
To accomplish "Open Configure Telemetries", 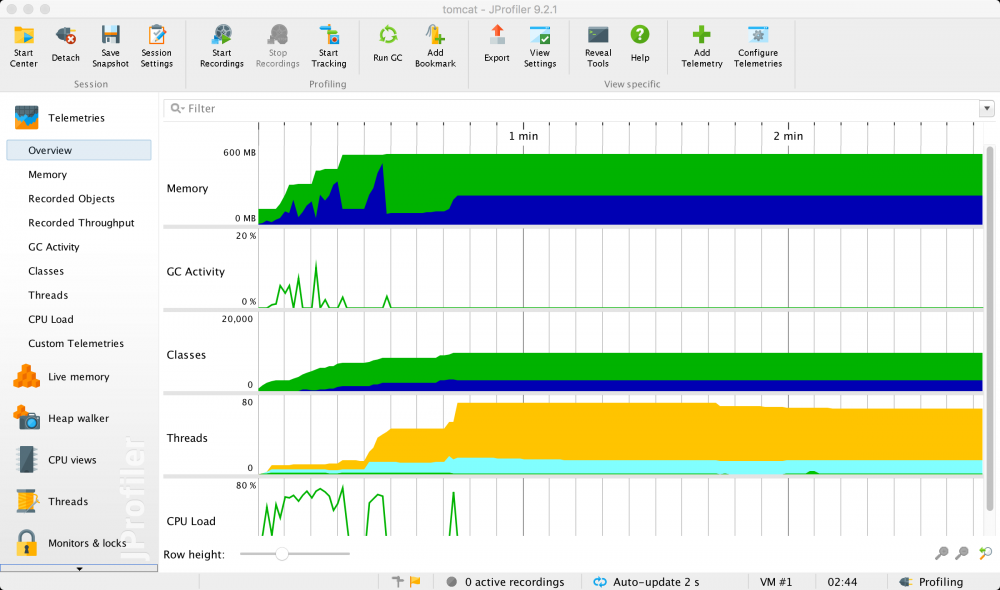I will pyautogui.click(x=758, y=46).
